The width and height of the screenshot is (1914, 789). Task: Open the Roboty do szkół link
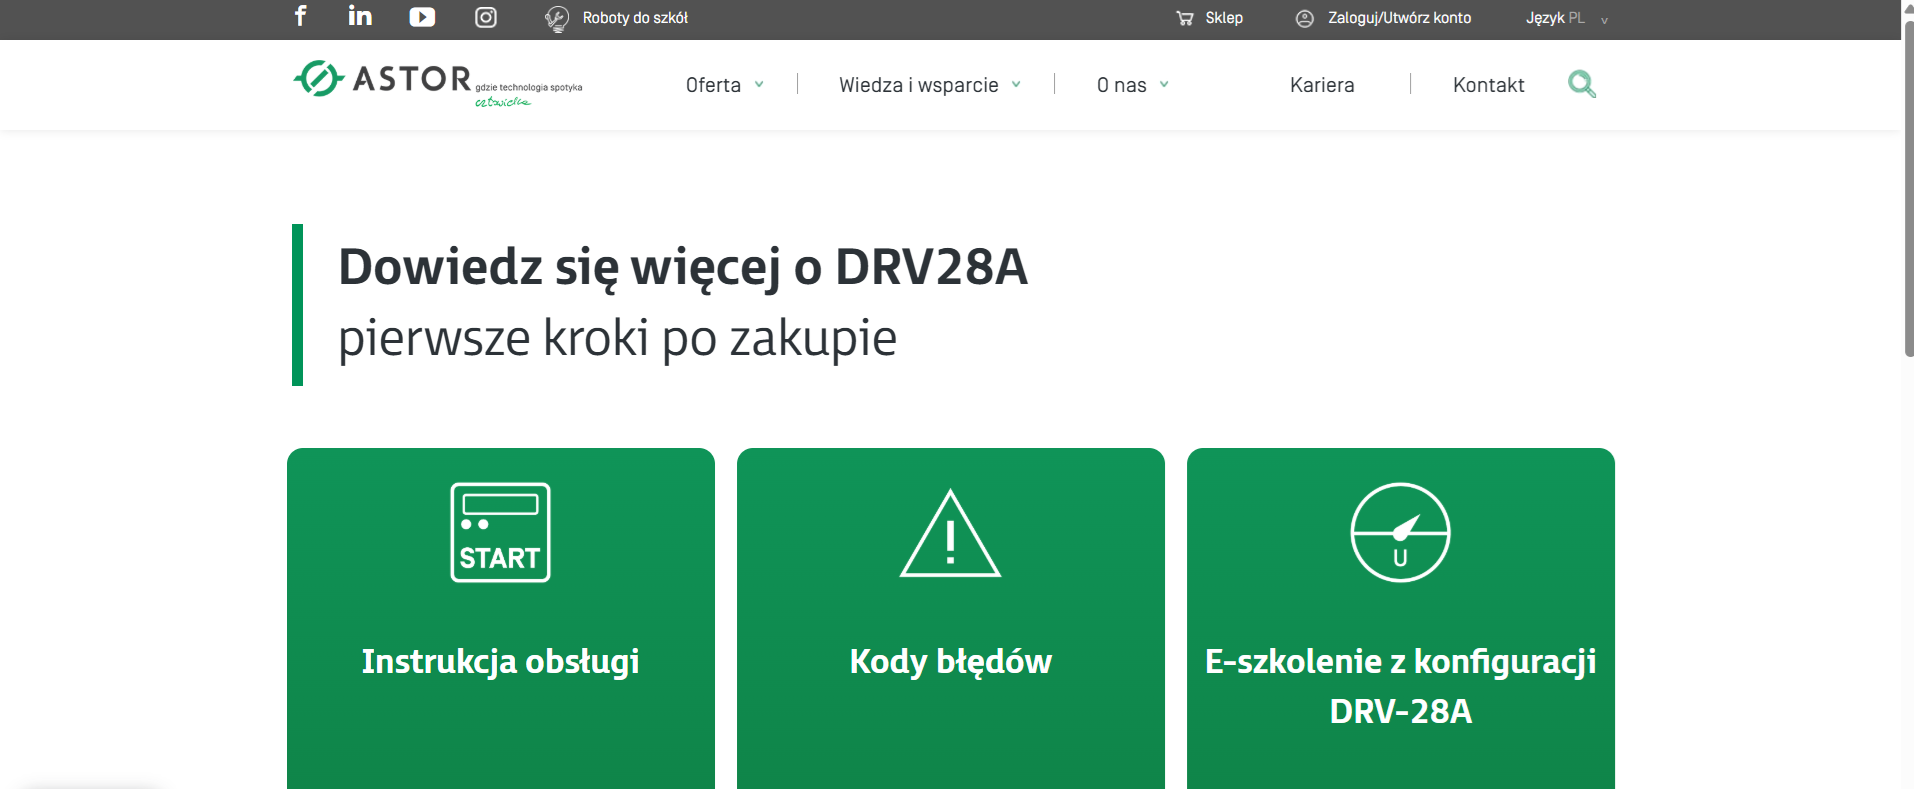[635, 18]
